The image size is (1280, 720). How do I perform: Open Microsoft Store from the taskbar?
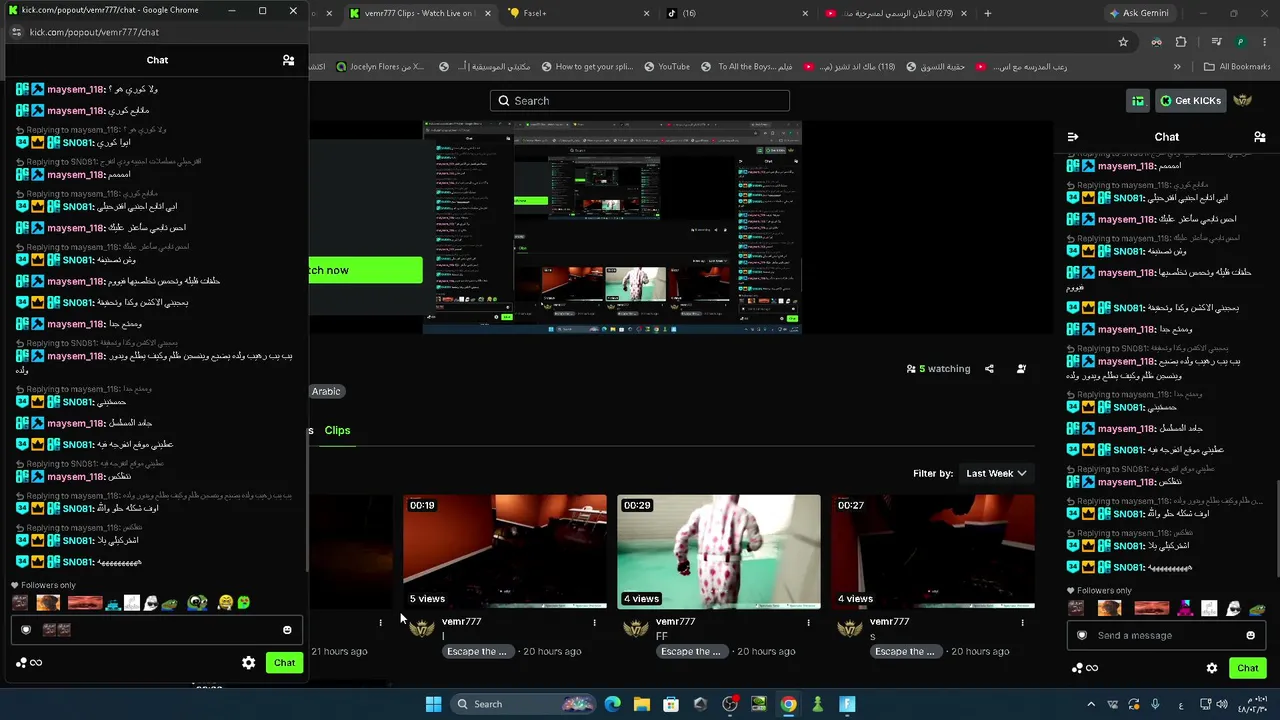coord(671,704)
